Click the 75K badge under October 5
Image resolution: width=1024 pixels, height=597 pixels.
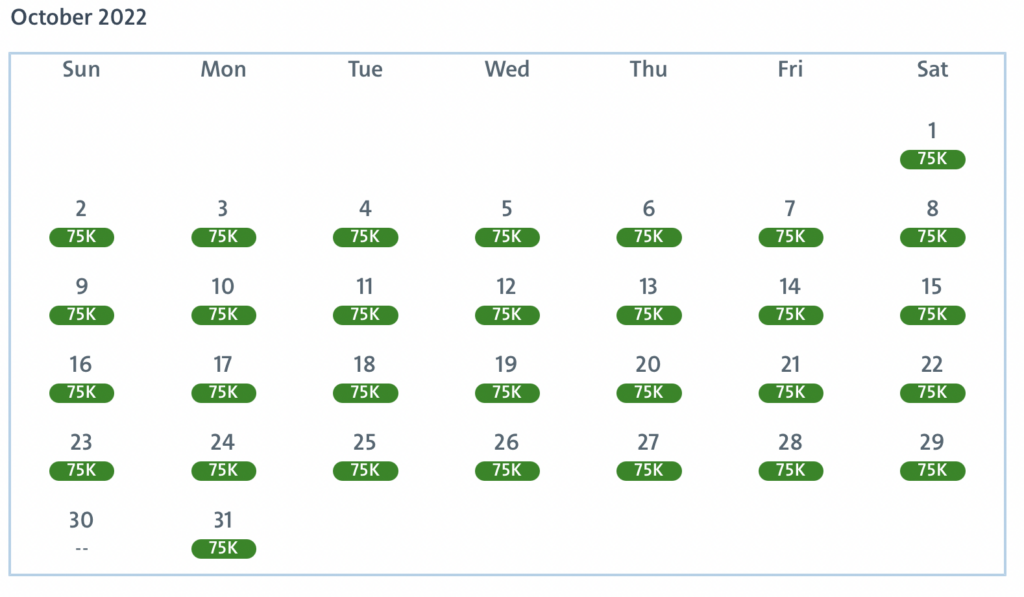[507, 237]
